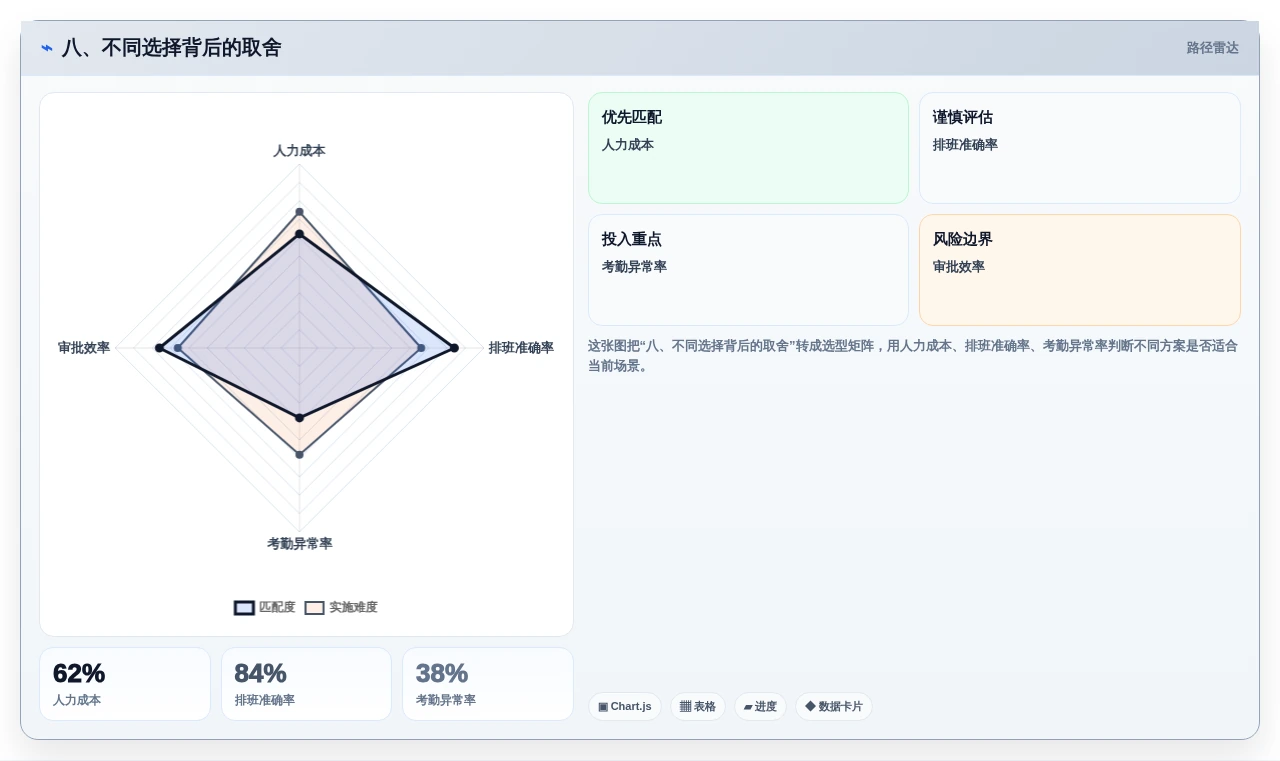Select the 数据卡片 chip

tap(834, 706)
